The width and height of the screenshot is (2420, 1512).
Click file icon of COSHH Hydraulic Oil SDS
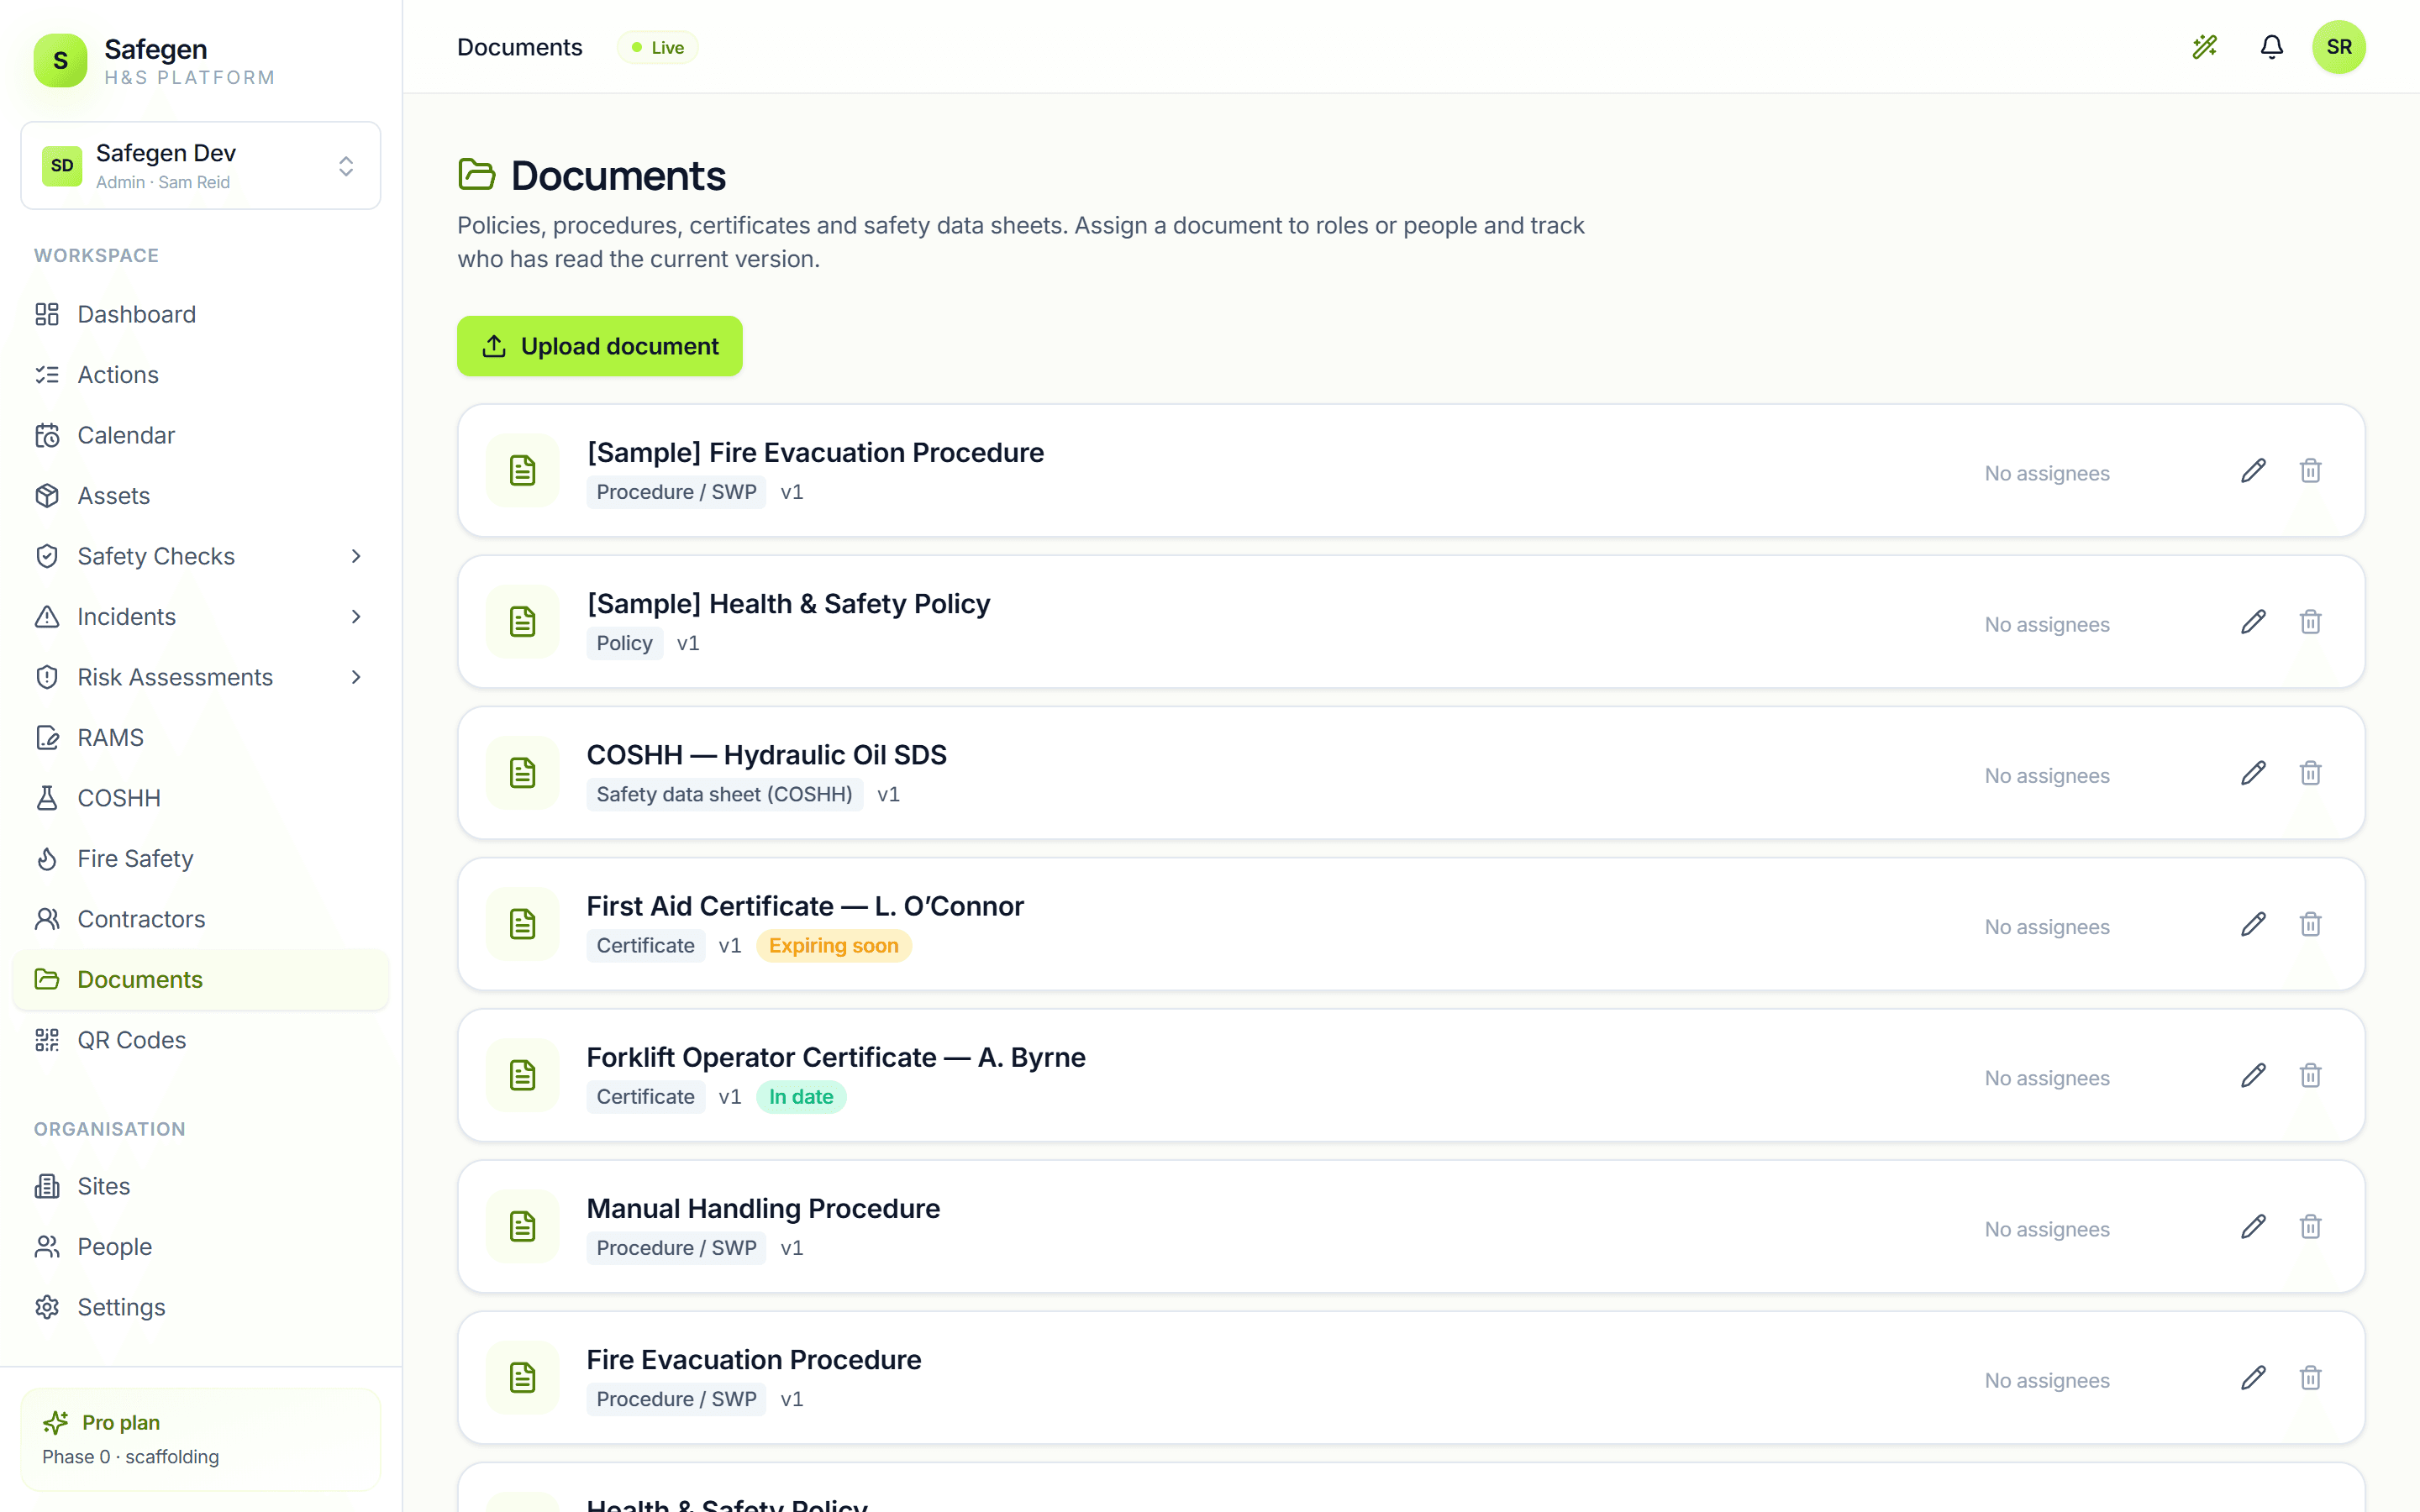pos(522,773)
